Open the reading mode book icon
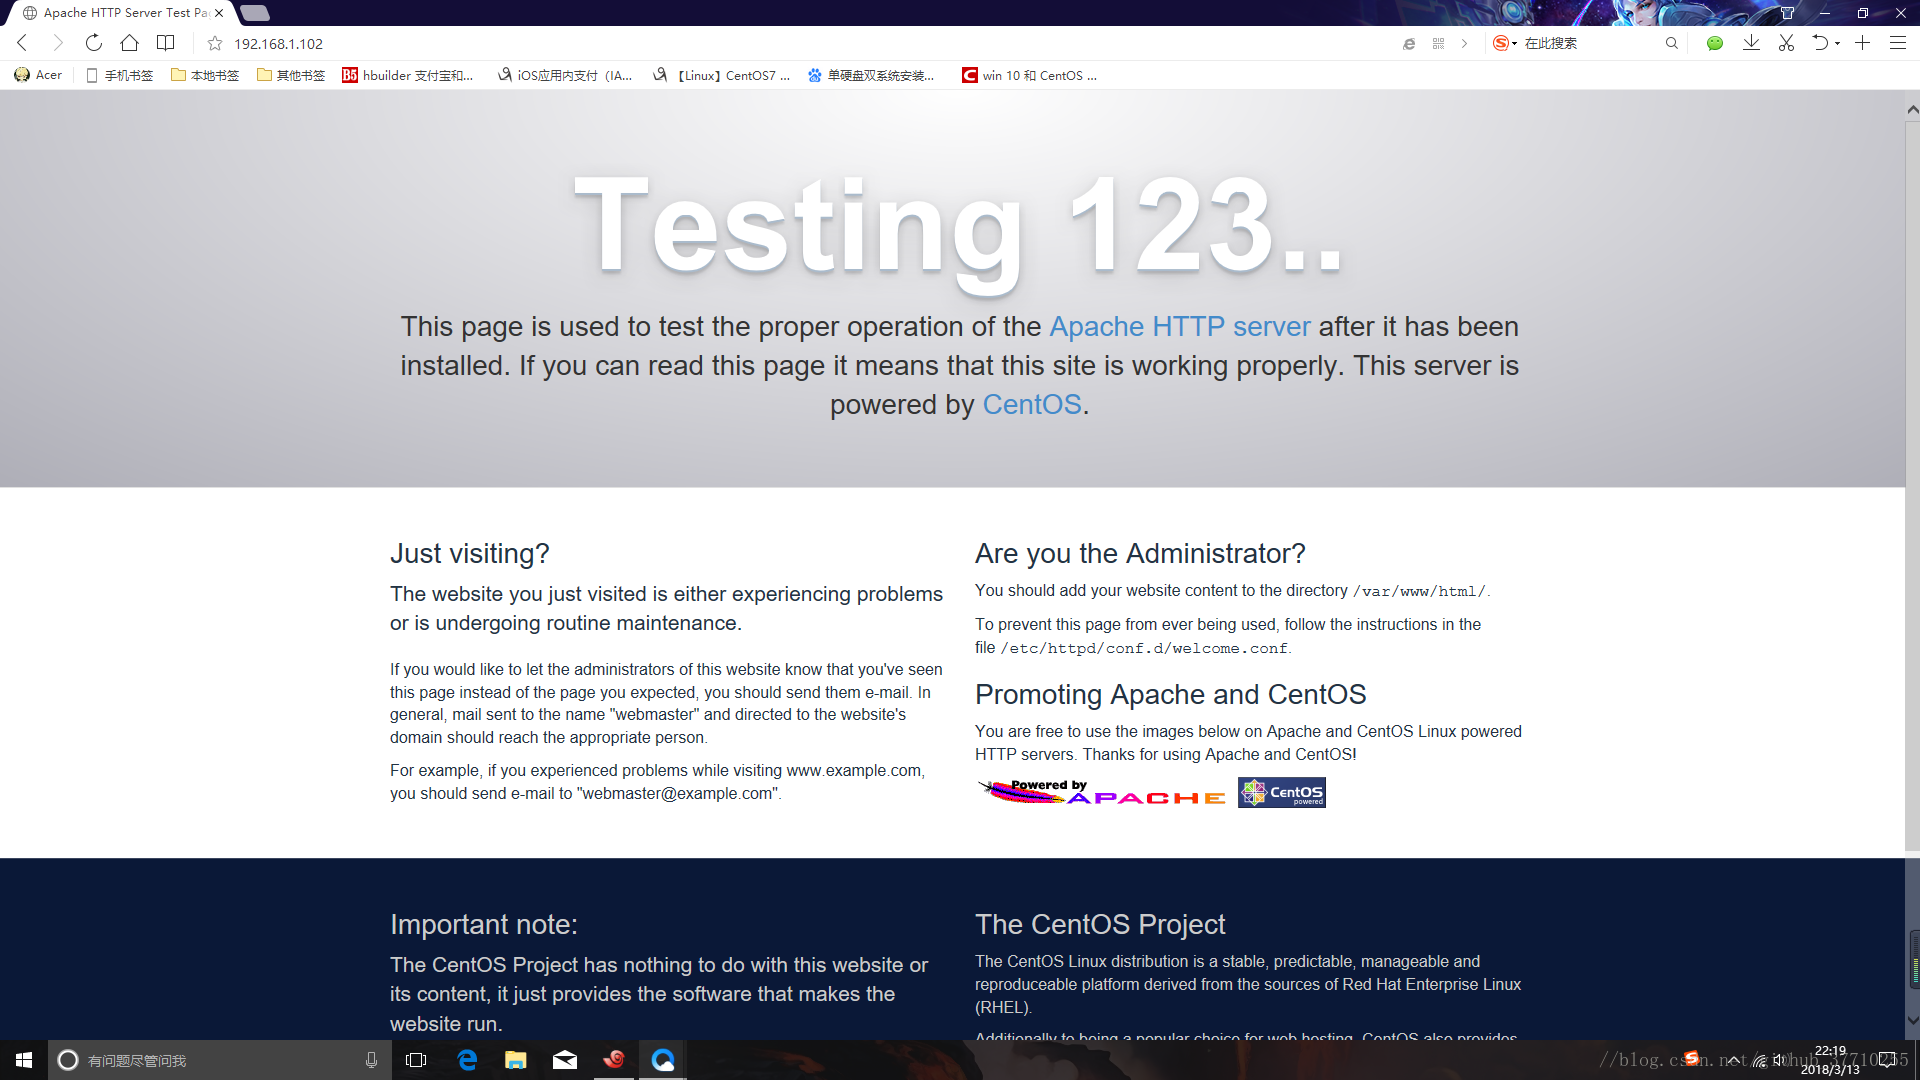Screen dimensions: 1920x1080 click(x=166, y=43)
